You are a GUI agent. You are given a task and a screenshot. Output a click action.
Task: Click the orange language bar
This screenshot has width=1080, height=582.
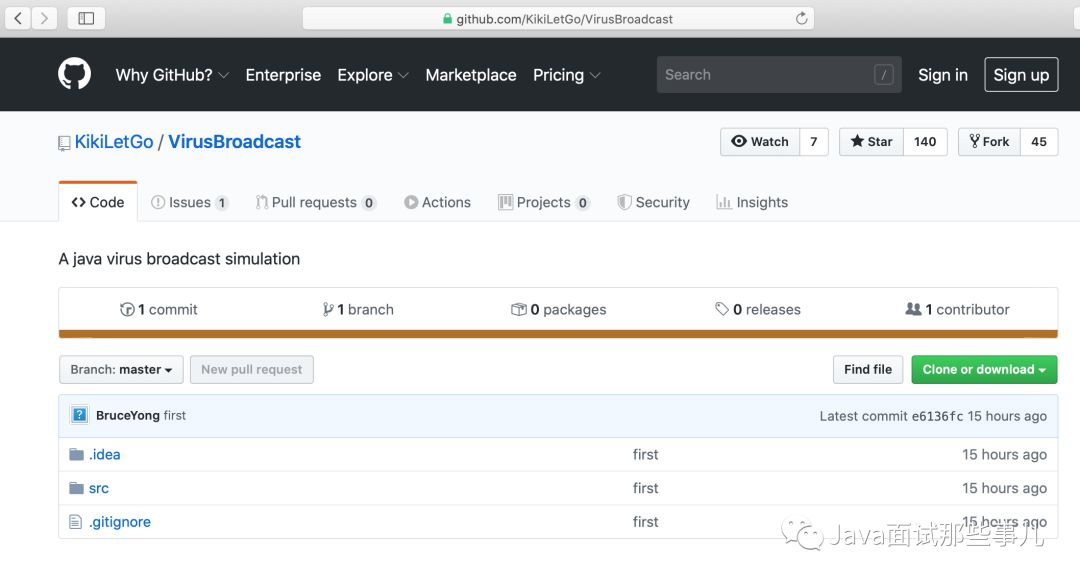pos(558,334)
